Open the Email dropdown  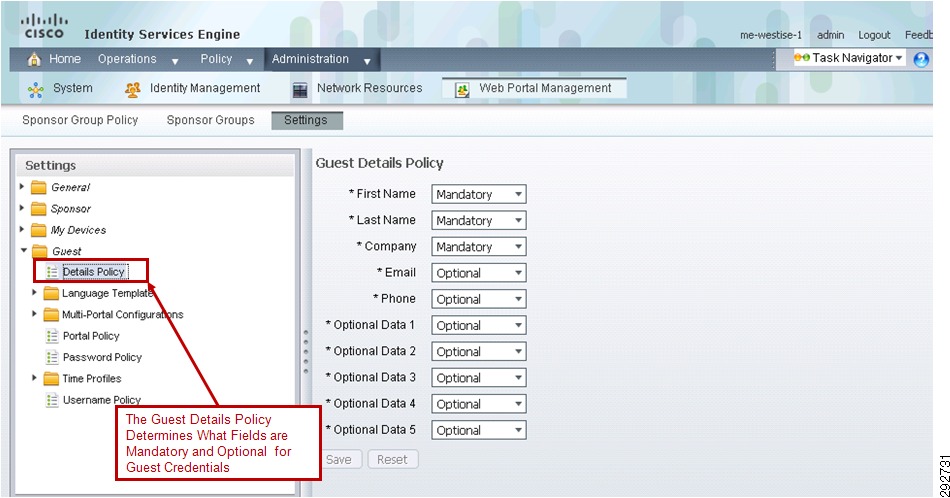(x=479, y=273)
